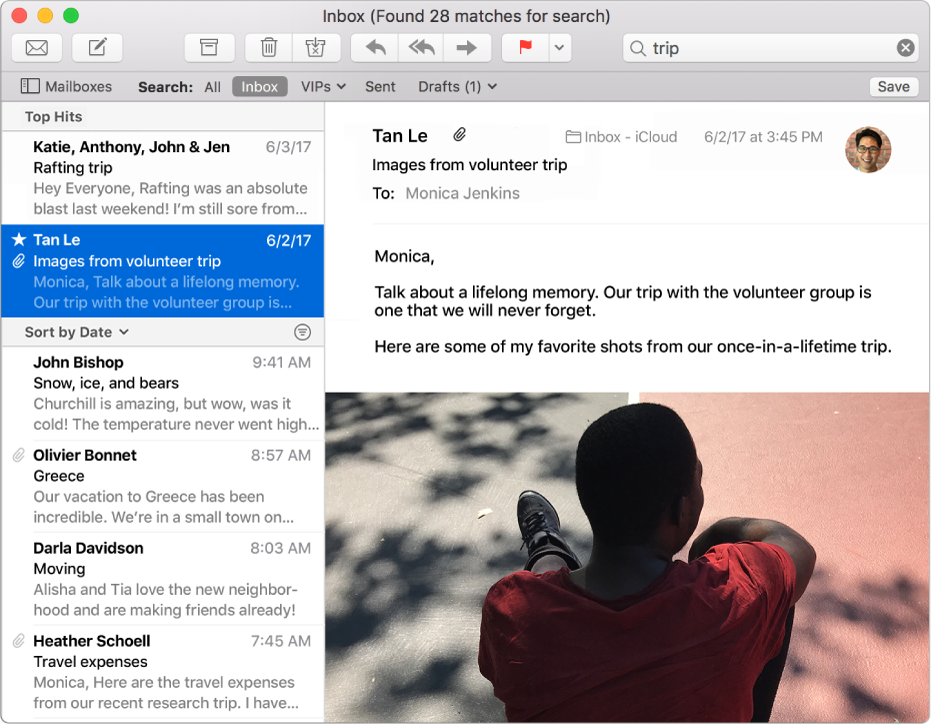This screenshot has width=934, height=724.
Task: Click paperclip icon on Heather Schoell row
Action: 19,641
